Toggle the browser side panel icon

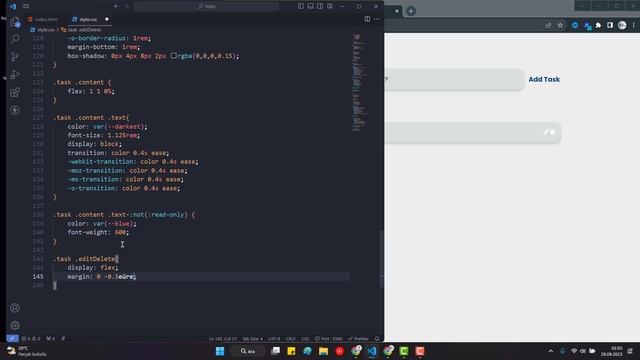pyautogui.click(x=610, y=25)
